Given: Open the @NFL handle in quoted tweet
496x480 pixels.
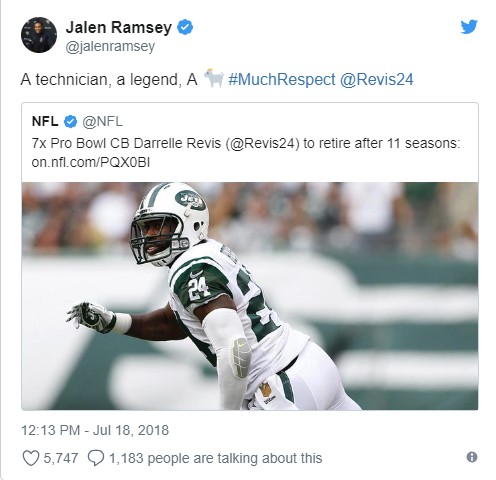Looking at the screenshot, I should tap(102, 121).
